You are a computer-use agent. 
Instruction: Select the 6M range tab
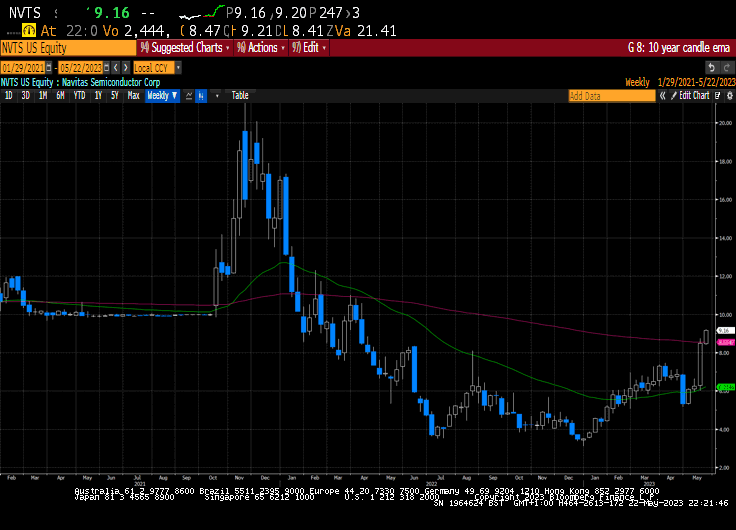click(60, 96)
